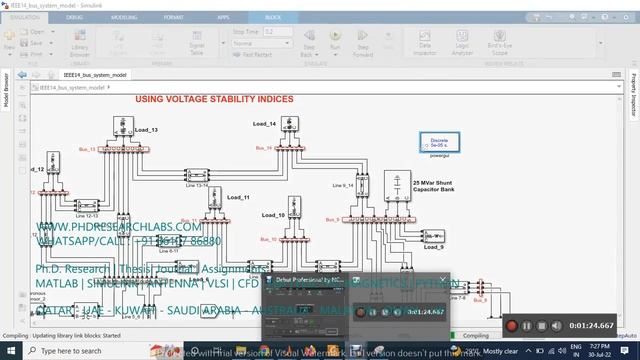Expand the Prepare gallery arrow

223,43
